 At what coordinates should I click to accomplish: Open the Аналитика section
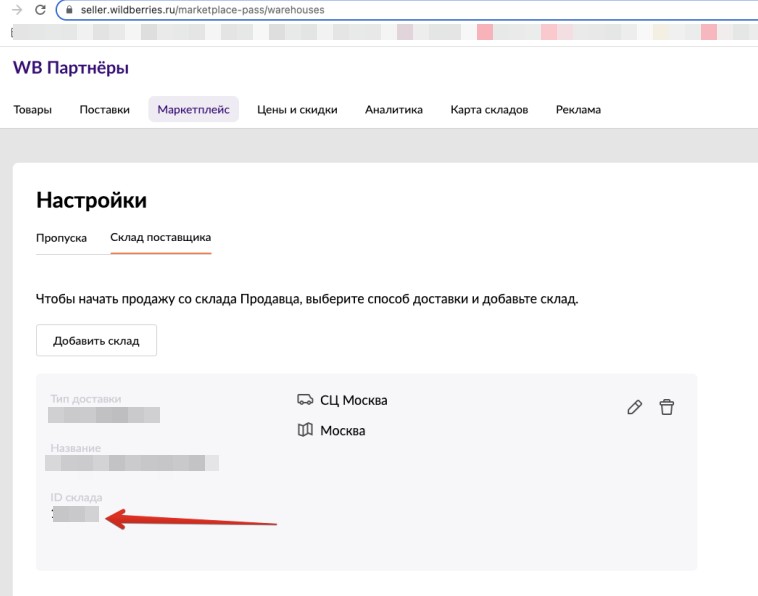click(x=394, y=110)
